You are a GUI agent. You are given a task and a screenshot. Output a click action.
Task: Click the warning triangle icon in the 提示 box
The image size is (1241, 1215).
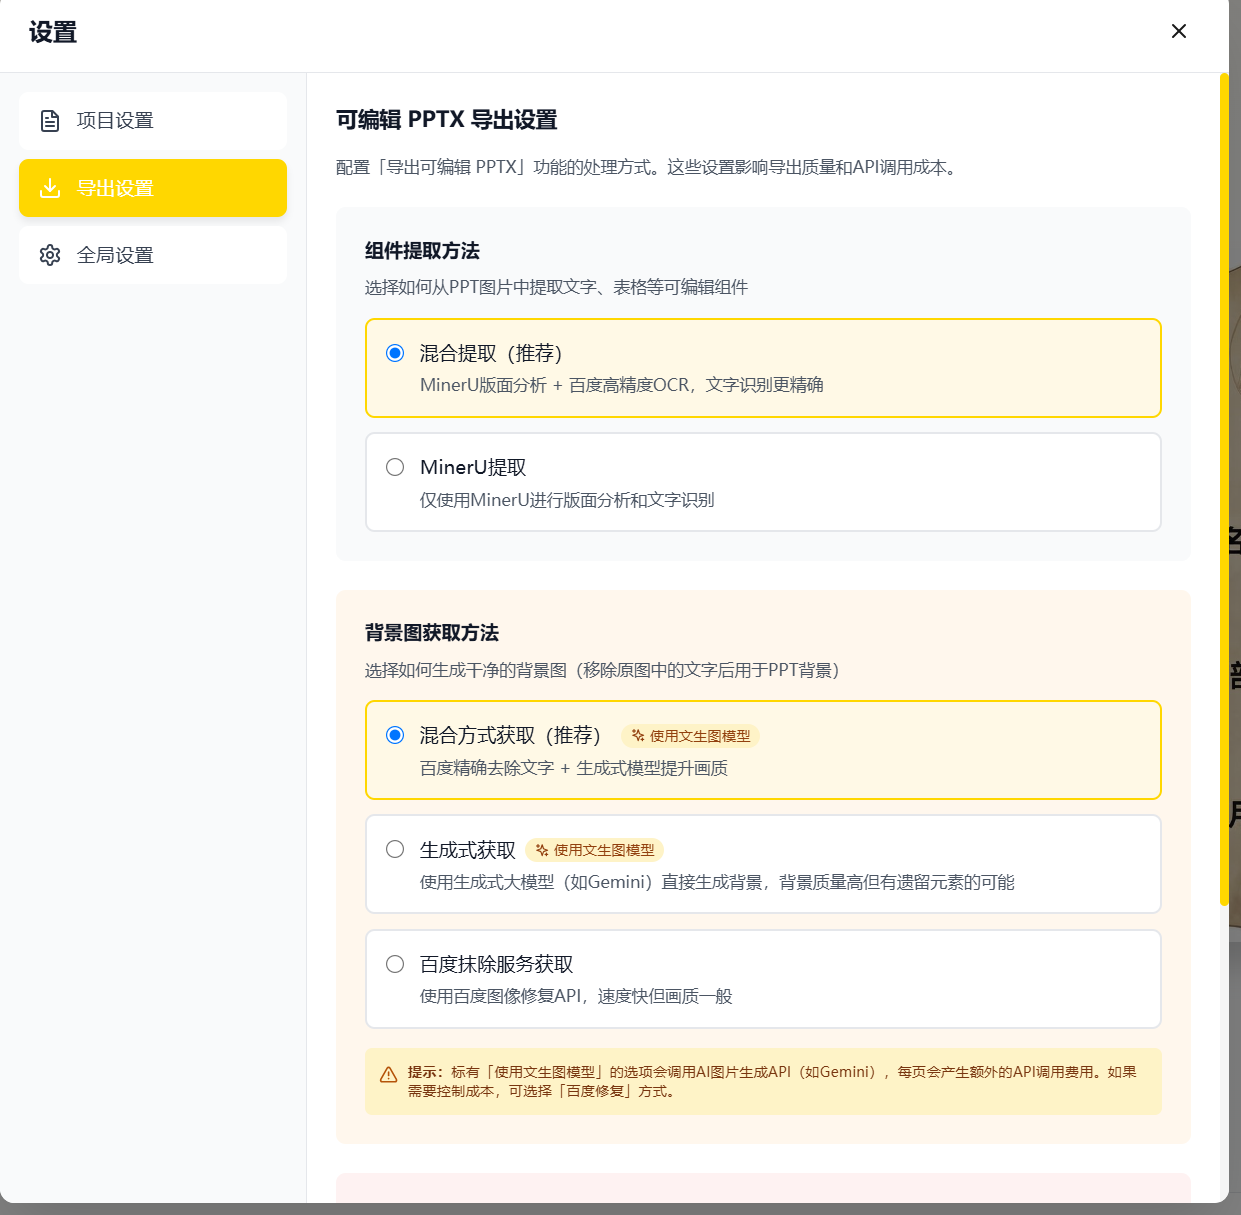click(x=389, y=1075)
